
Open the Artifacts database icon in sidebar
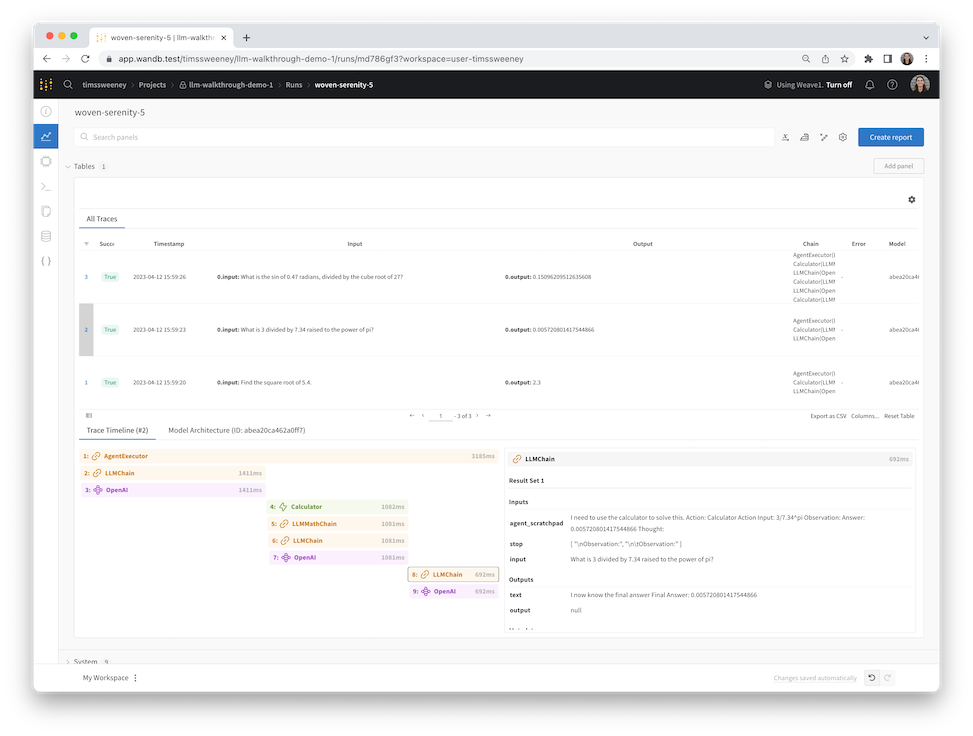(x=46, y=236)
